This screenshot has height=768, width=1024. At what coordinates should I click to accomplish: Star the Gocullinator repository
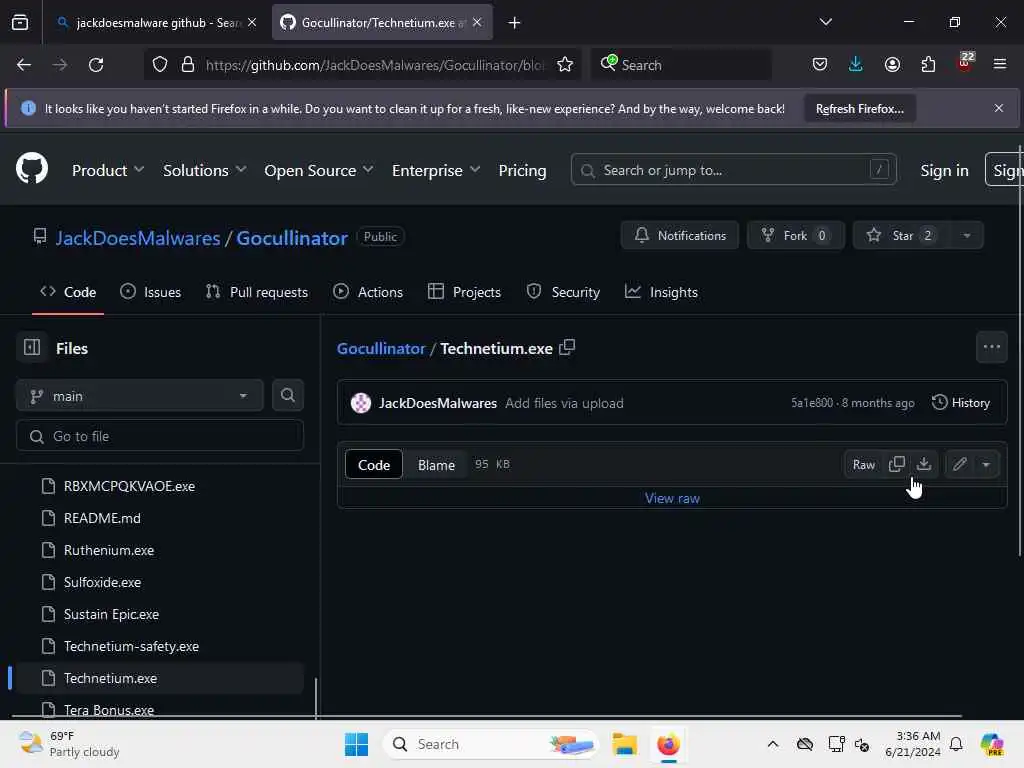pyautogui.click(x=902, y=235)
